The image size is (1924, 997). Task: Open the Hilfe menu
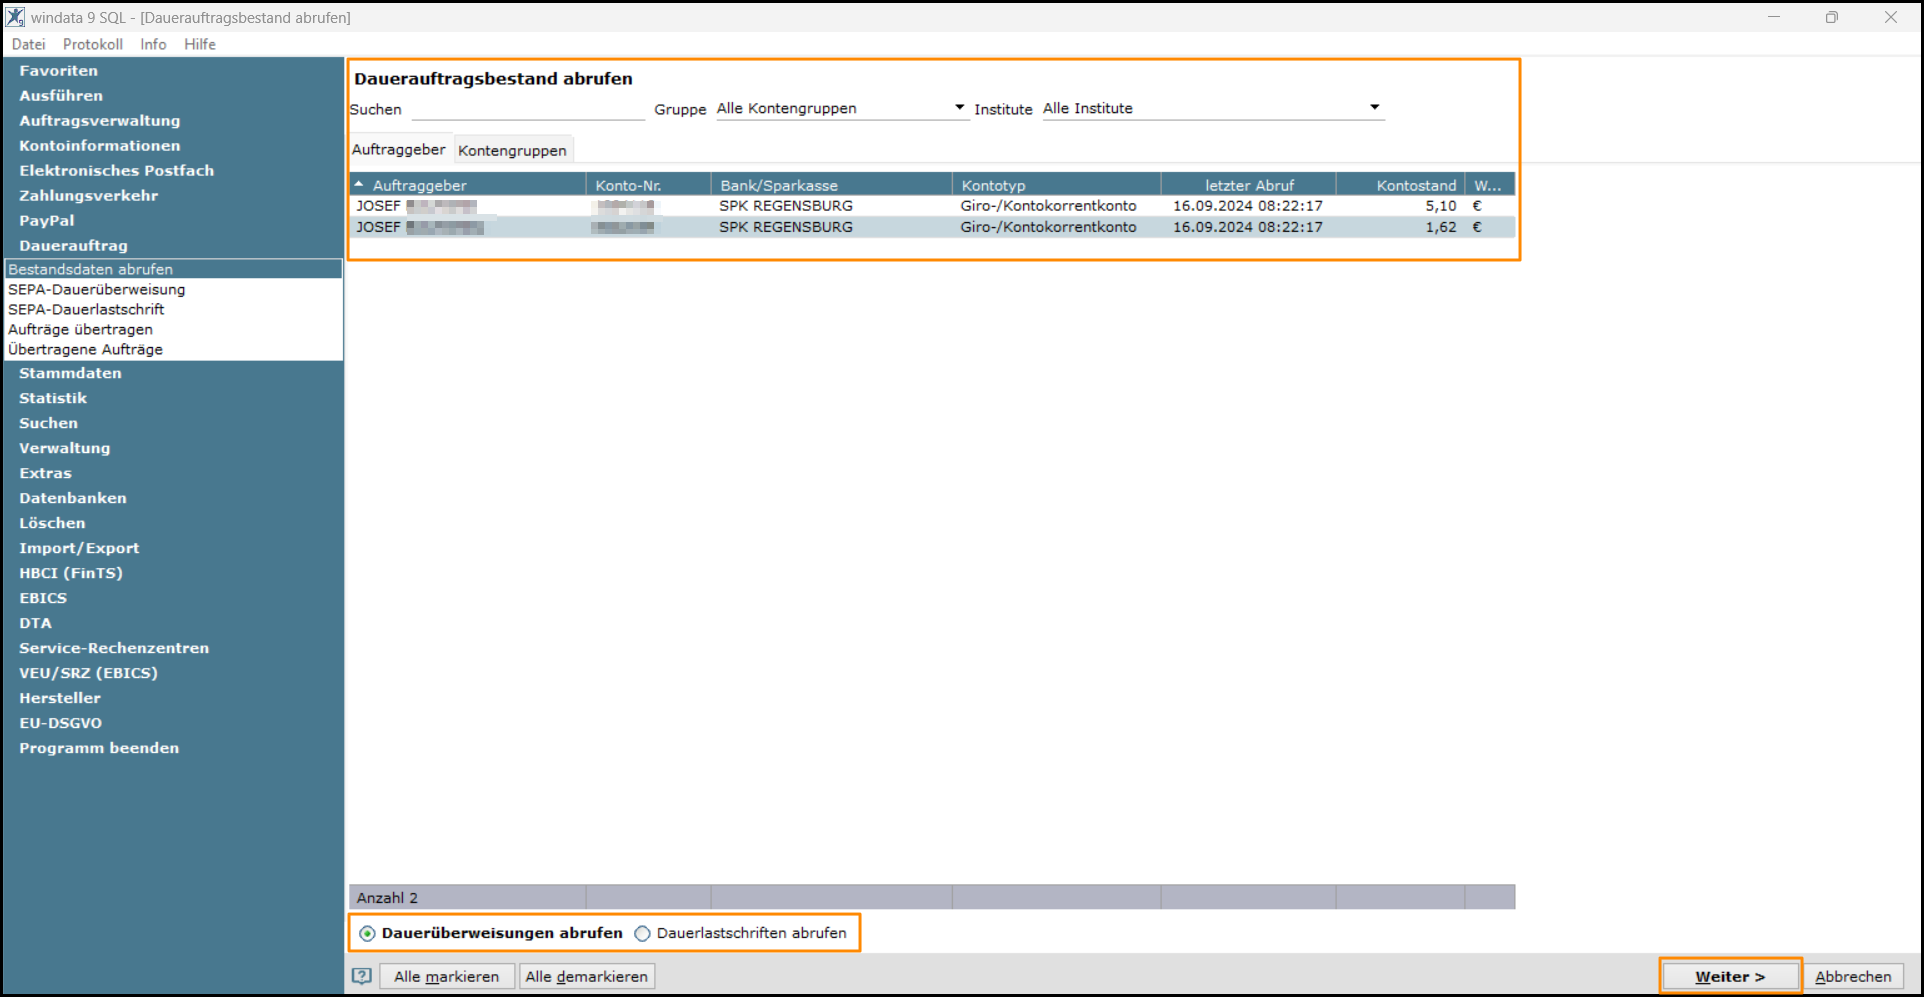point(200,44)
